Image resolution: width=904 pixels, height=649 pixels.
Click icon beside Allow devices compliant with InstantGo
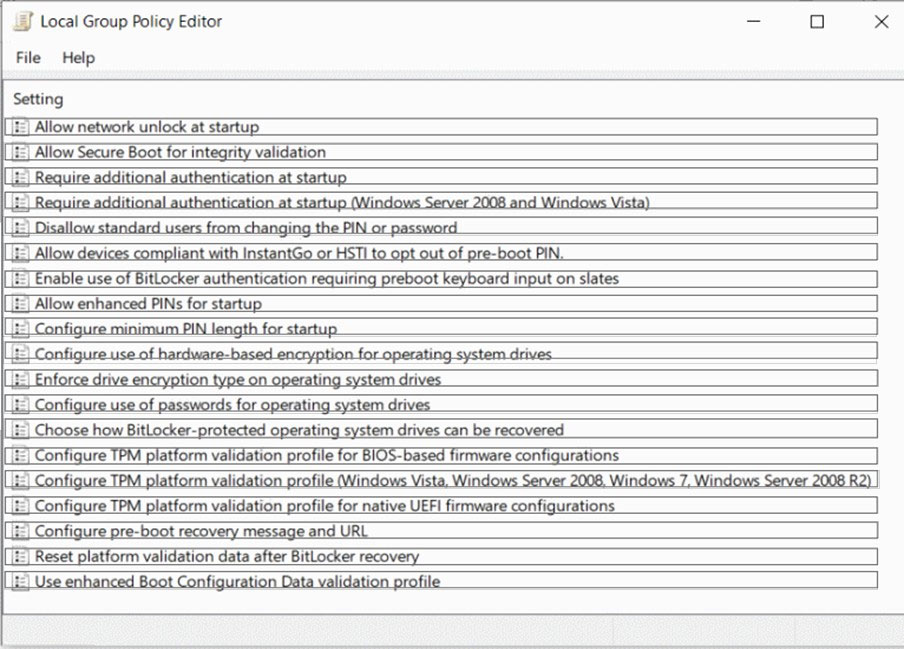point(21,253)
